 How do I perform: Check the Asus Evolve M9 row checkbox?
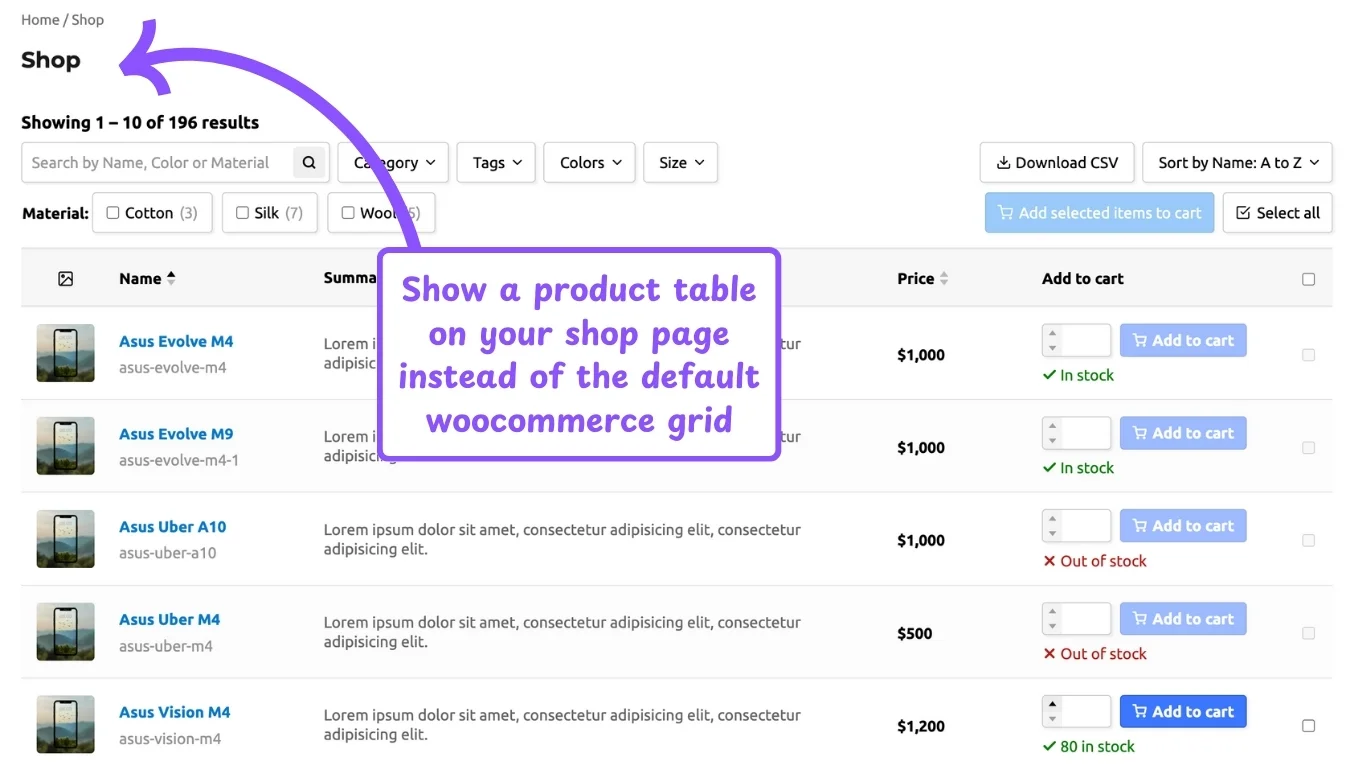tap(1308, 448)
